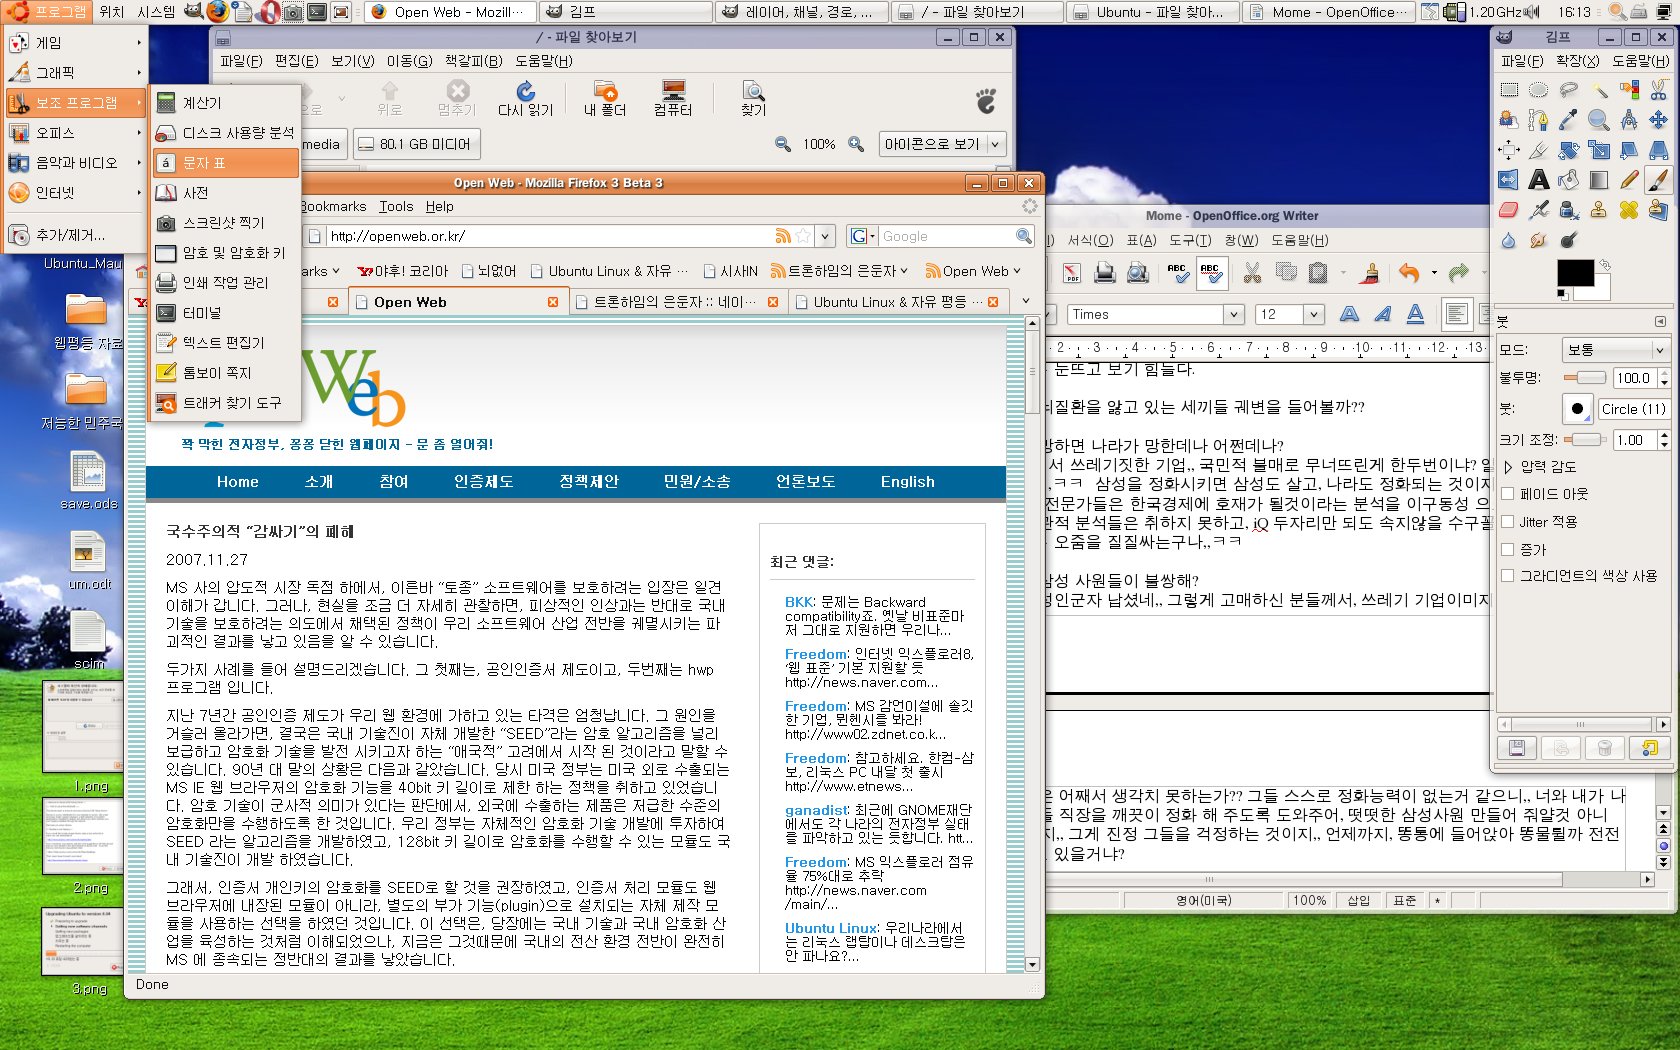Enable the Jitter 적용 checkbox
Image resolution: width=1680 pixels, height=1050 pixels.
(1508, 522)
